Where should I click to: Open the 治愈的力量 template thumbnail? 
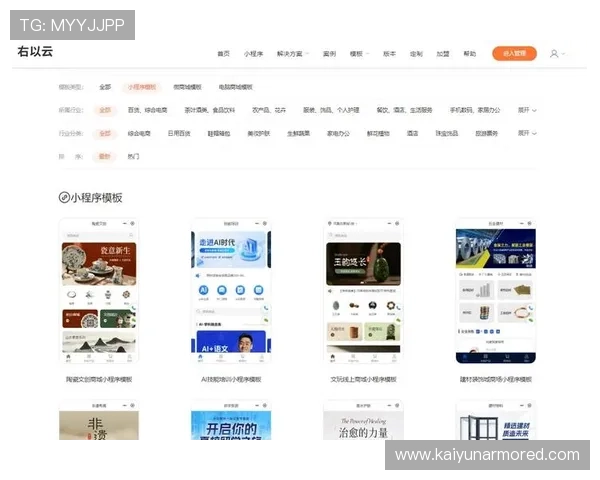tap(364, 420)
